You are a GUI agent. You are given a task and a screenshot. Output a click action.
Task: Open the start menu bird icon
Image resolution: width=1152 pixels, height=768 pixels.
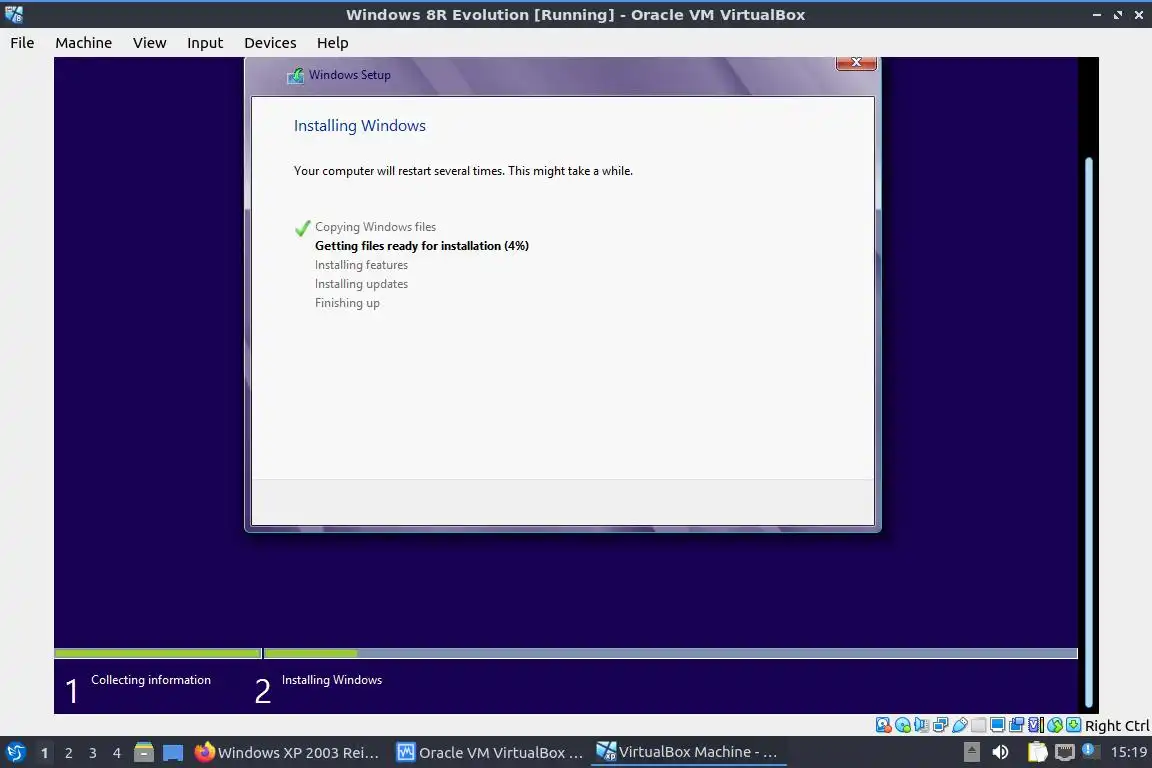point(16,752)
